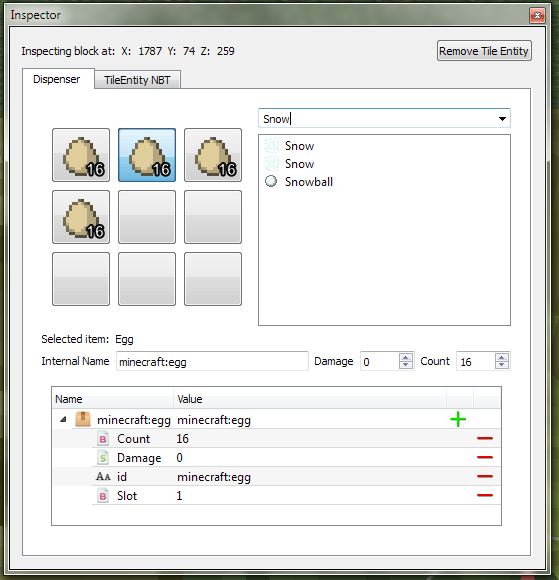Image resolution: width=559 pixels, height=580 pixels.
Task: Click the Damage value field
Action: pos(380,361)
